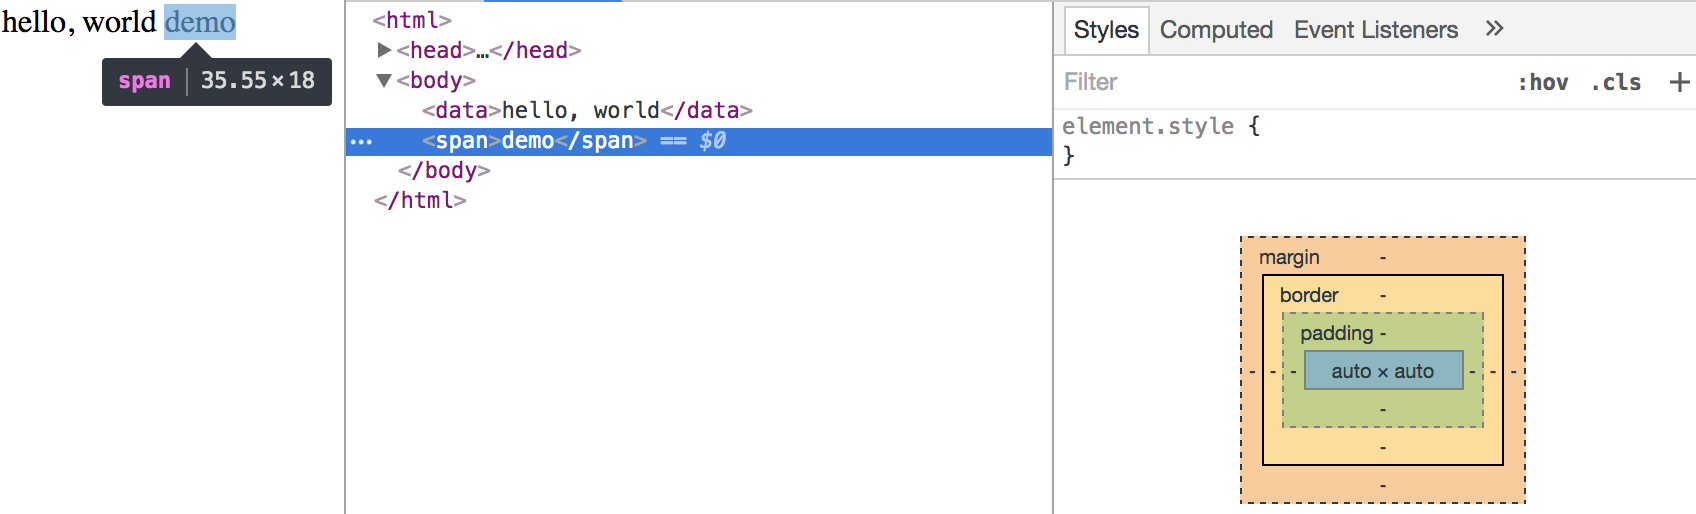Toggle the .cls element classes panel
This screenshot has height=514, width=1696.
point(1616,83)
